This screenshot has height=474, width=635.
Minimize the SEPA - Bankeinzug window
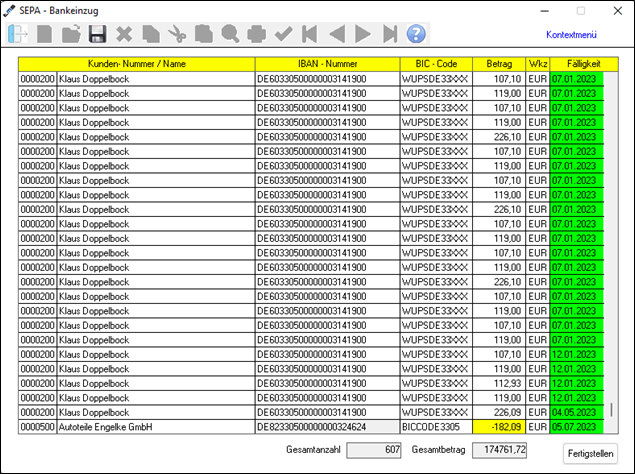(x=545, y=11)
